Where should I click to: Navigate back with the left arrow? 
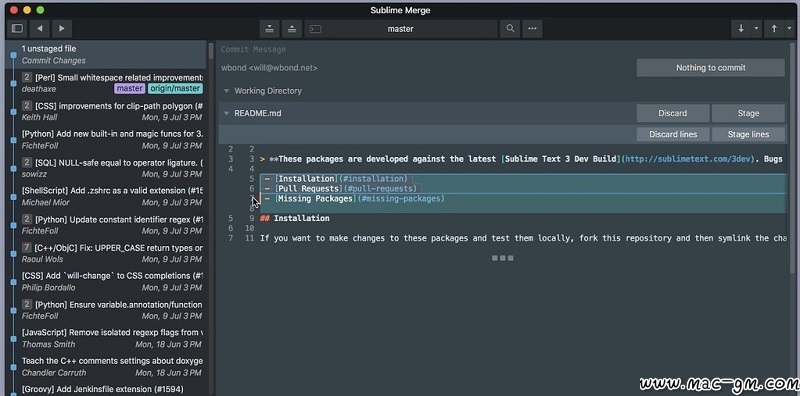(x=40, y=29)
